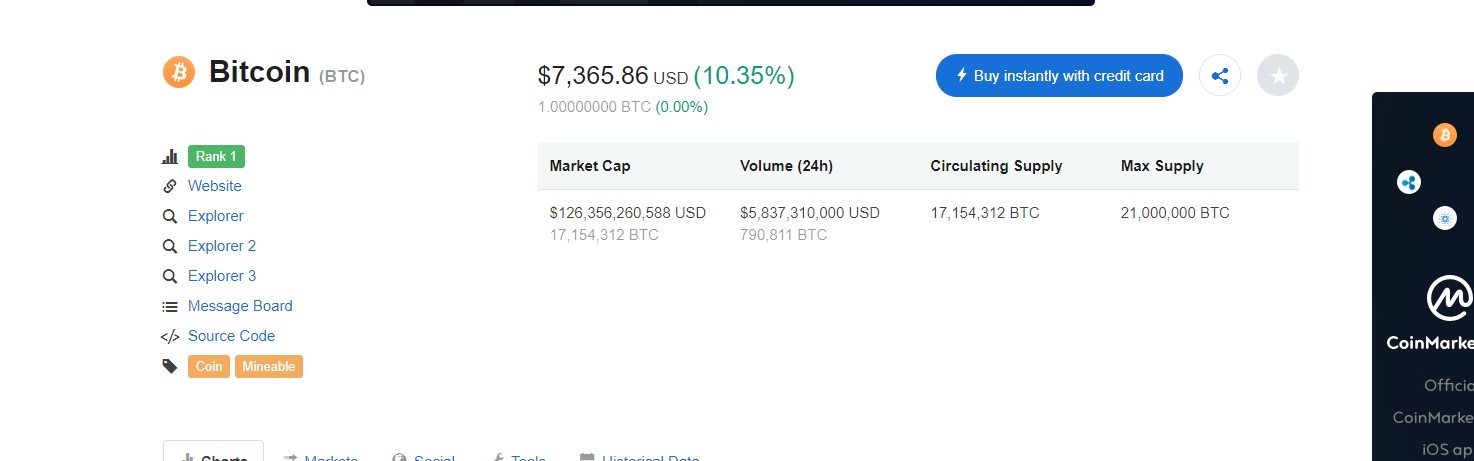
Task: Click the Rank 1 badge
Action: point(216,156)
